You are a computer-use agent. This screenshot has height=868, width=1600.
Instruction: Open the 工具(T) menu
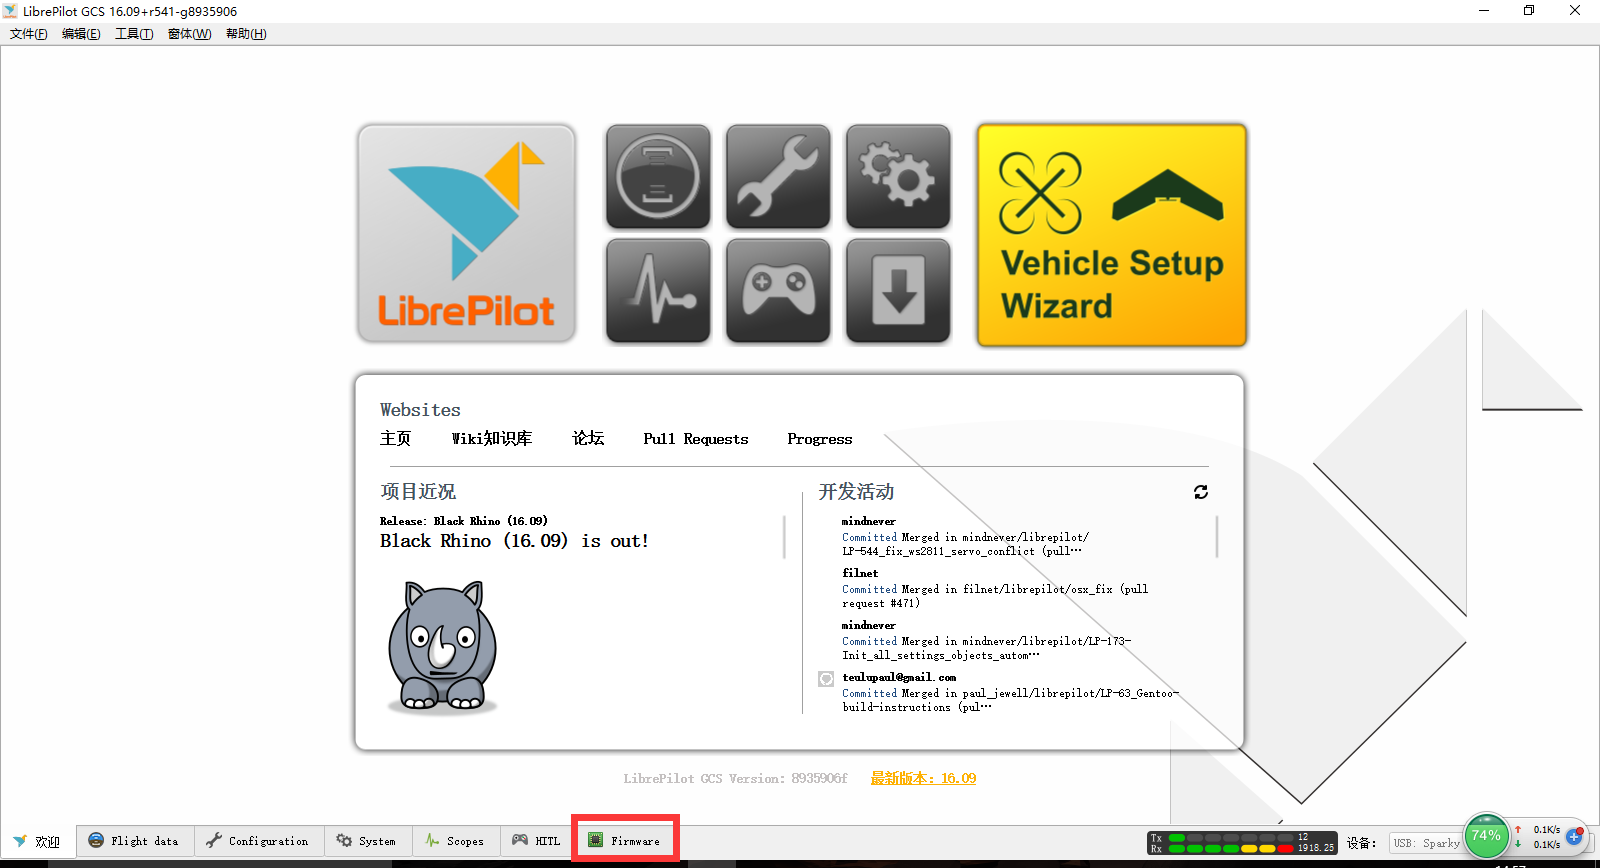click(134, 34)
